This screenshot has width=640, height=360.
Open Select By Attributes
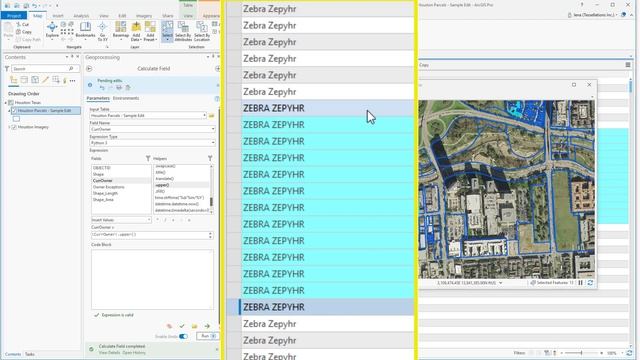pyautogui.click(x=183, y=31)
